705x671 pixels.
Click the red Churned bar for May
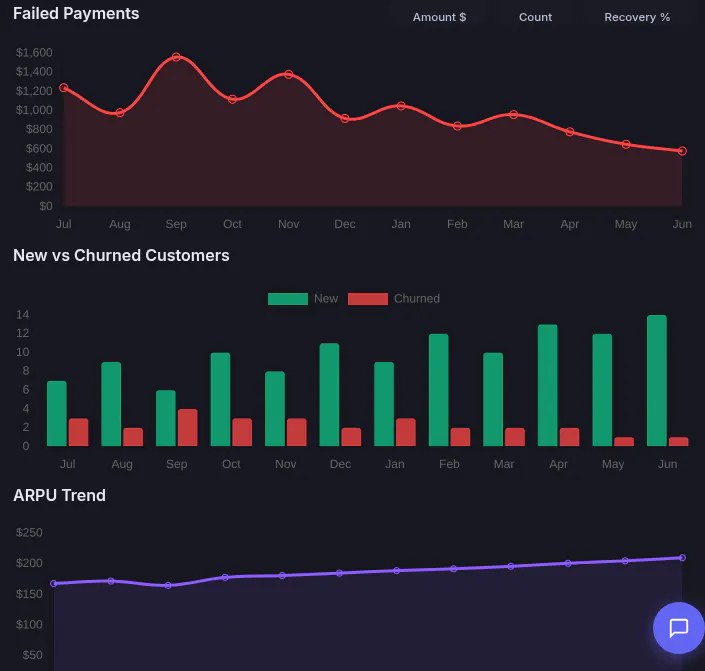624,442
